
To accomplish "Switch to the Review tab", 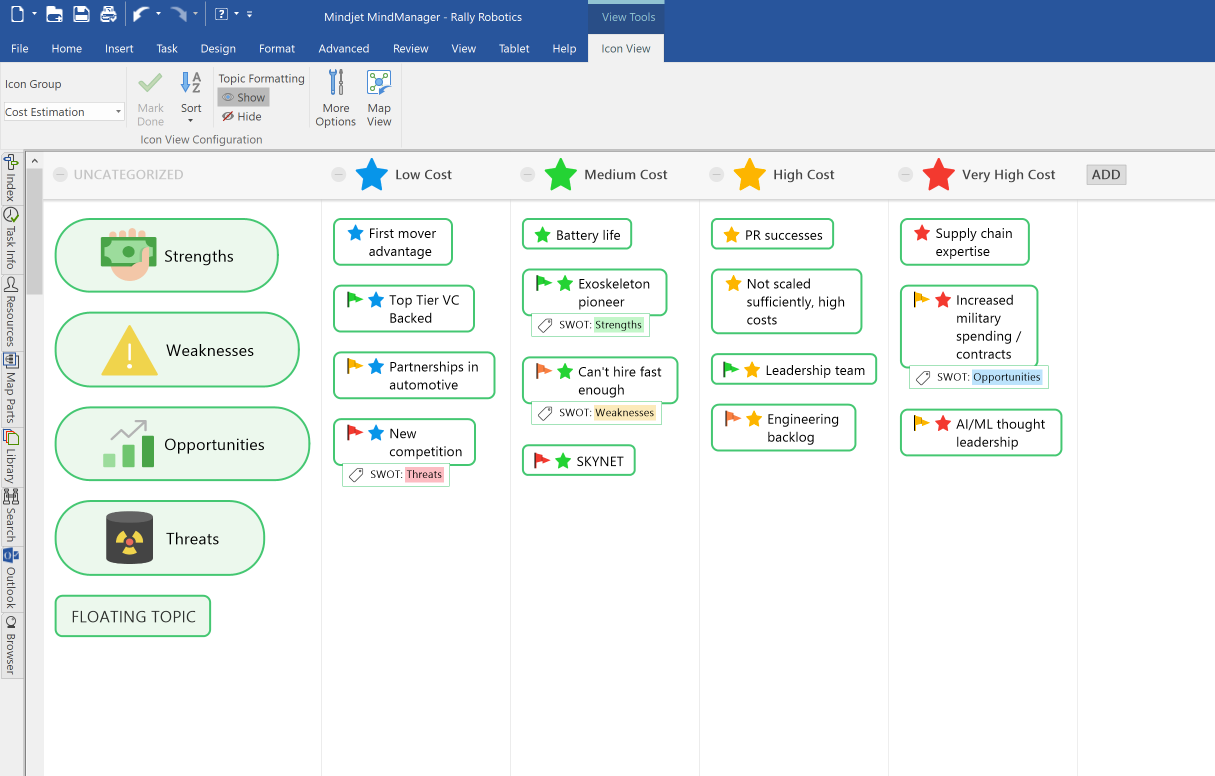I will (410, 47).
